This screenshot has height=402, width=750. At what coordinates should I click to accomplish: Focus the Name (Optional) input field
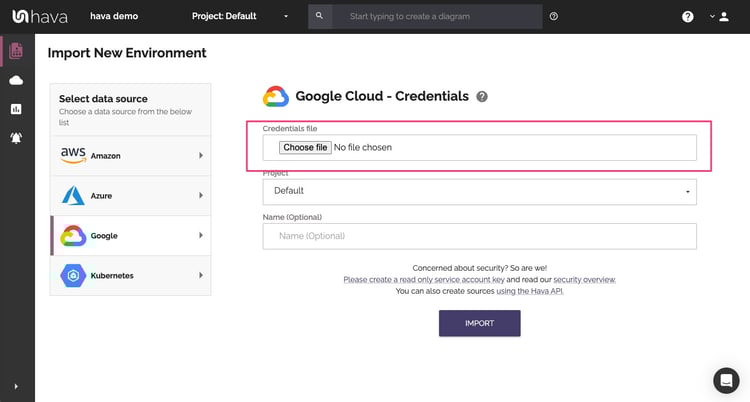pos(479,236)
